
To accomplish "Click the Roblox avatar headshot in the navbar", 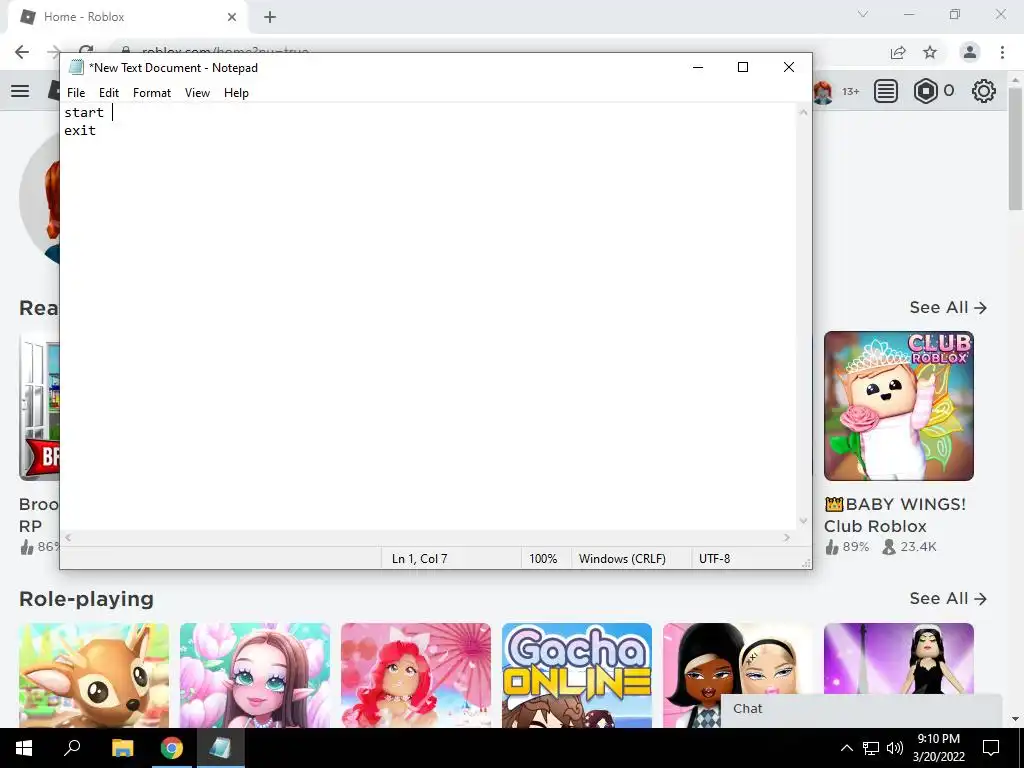I will click(823, 91).
